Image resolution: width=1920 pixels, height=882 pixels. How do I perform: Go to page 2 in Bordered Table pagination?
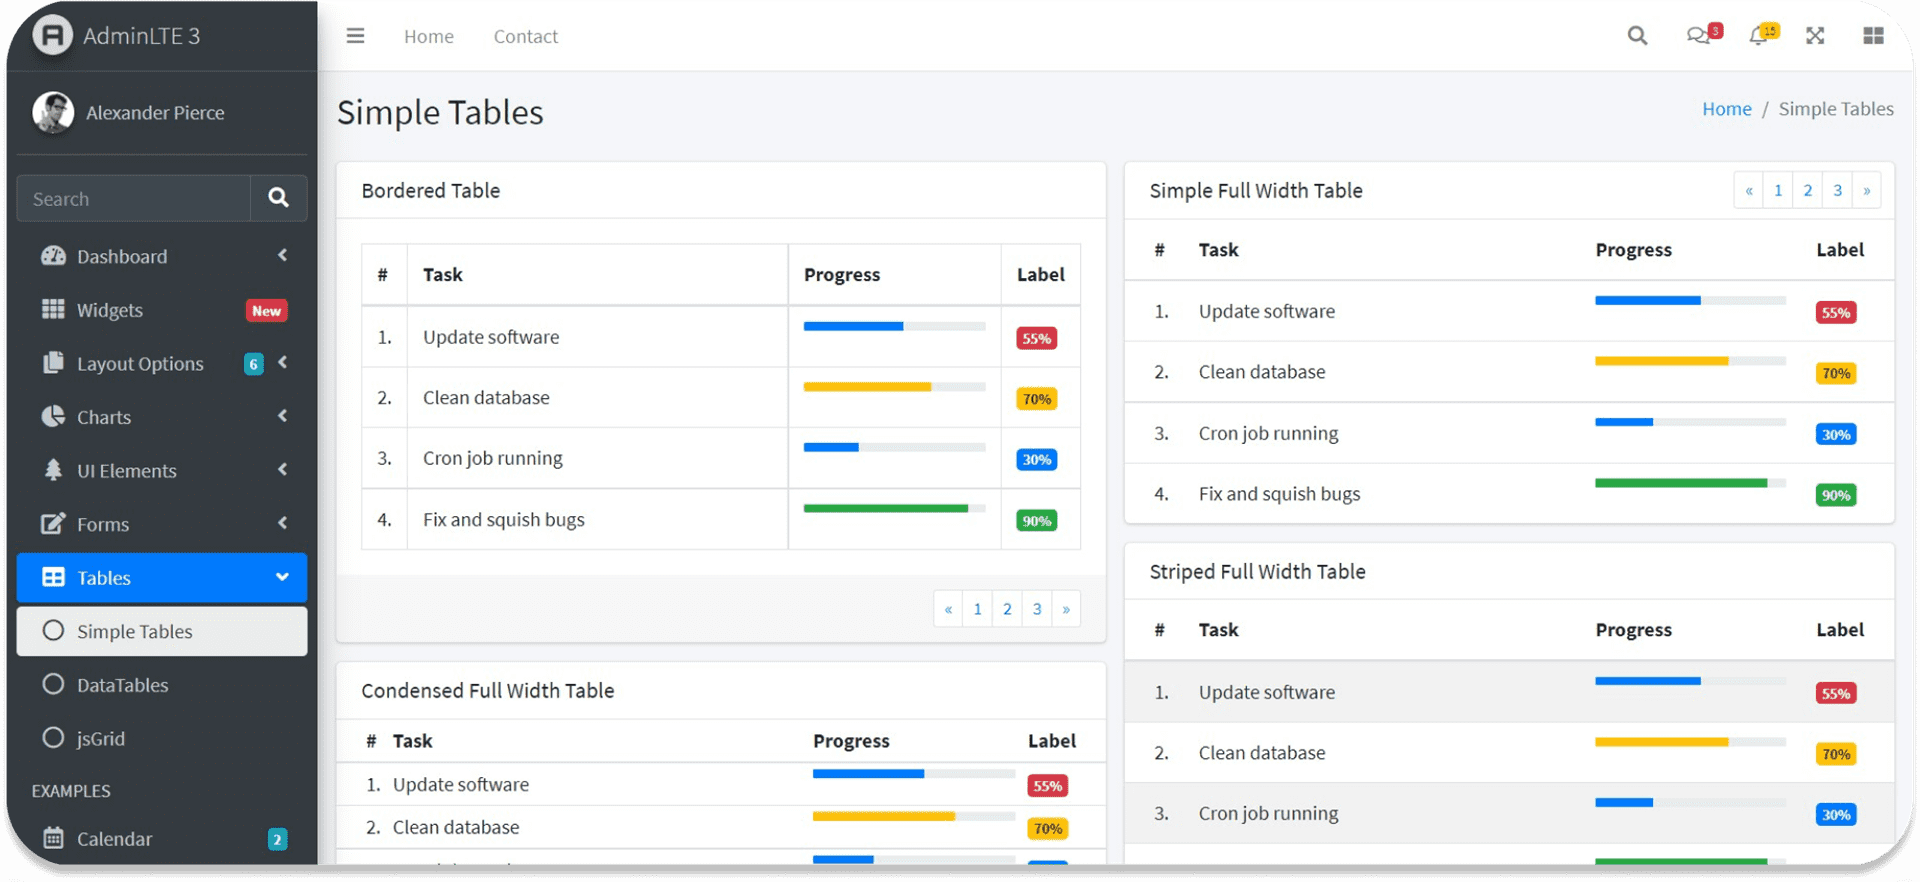coord(1007,609)
